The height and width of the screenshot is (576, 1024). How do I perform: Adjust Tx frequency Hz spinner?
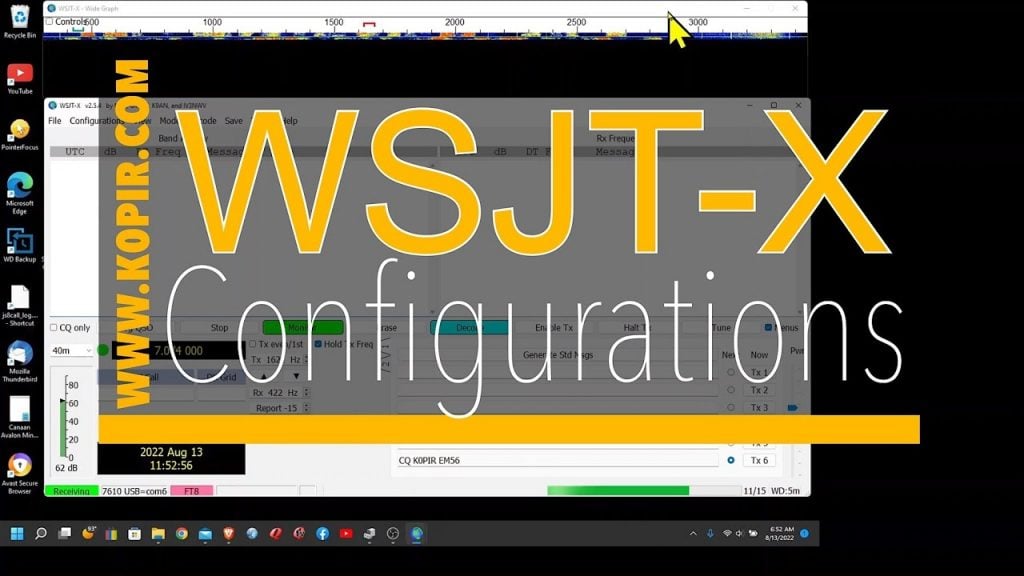[x=306, y=359]
